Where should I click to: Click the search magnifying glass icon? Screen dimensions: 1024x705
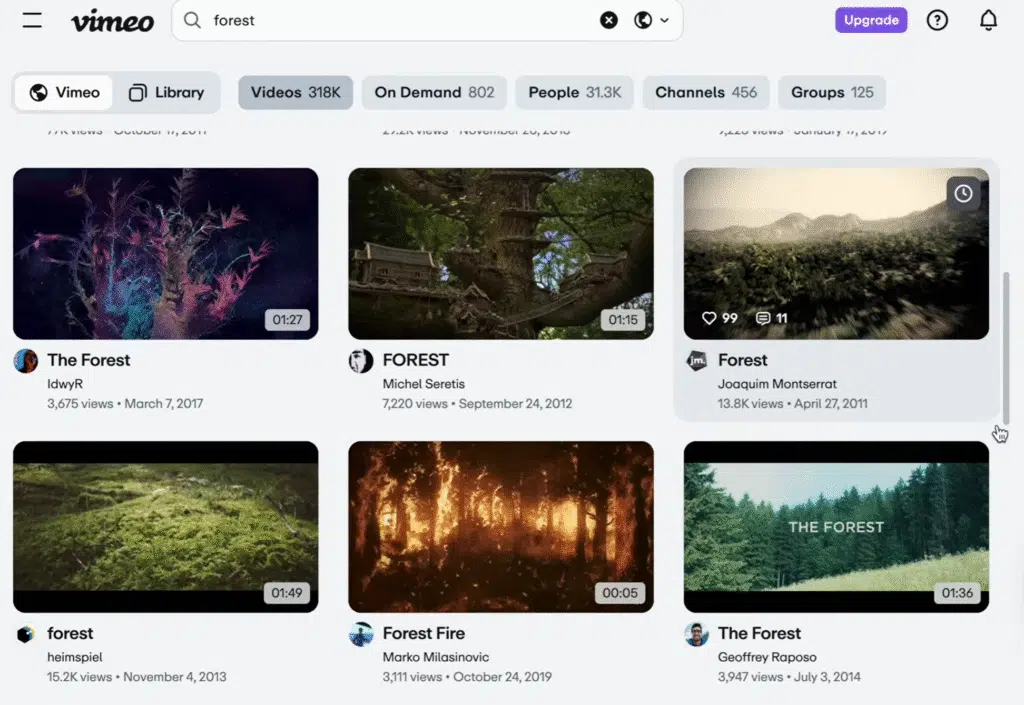pos(191,20)
